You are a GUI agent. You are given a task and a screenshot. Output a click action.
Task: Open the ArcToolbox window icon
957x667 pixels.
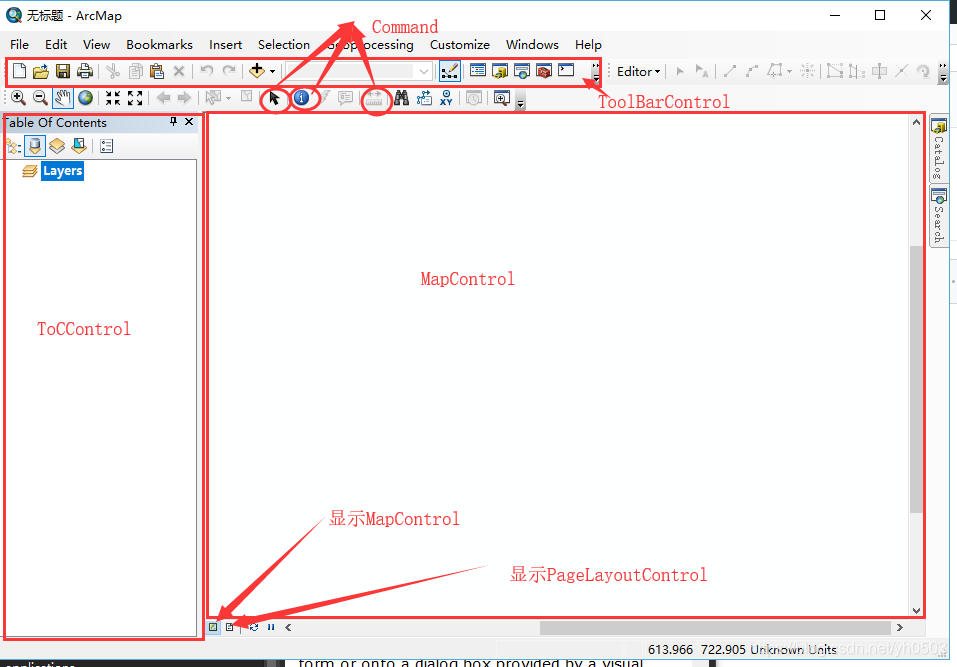coord(543,71)
